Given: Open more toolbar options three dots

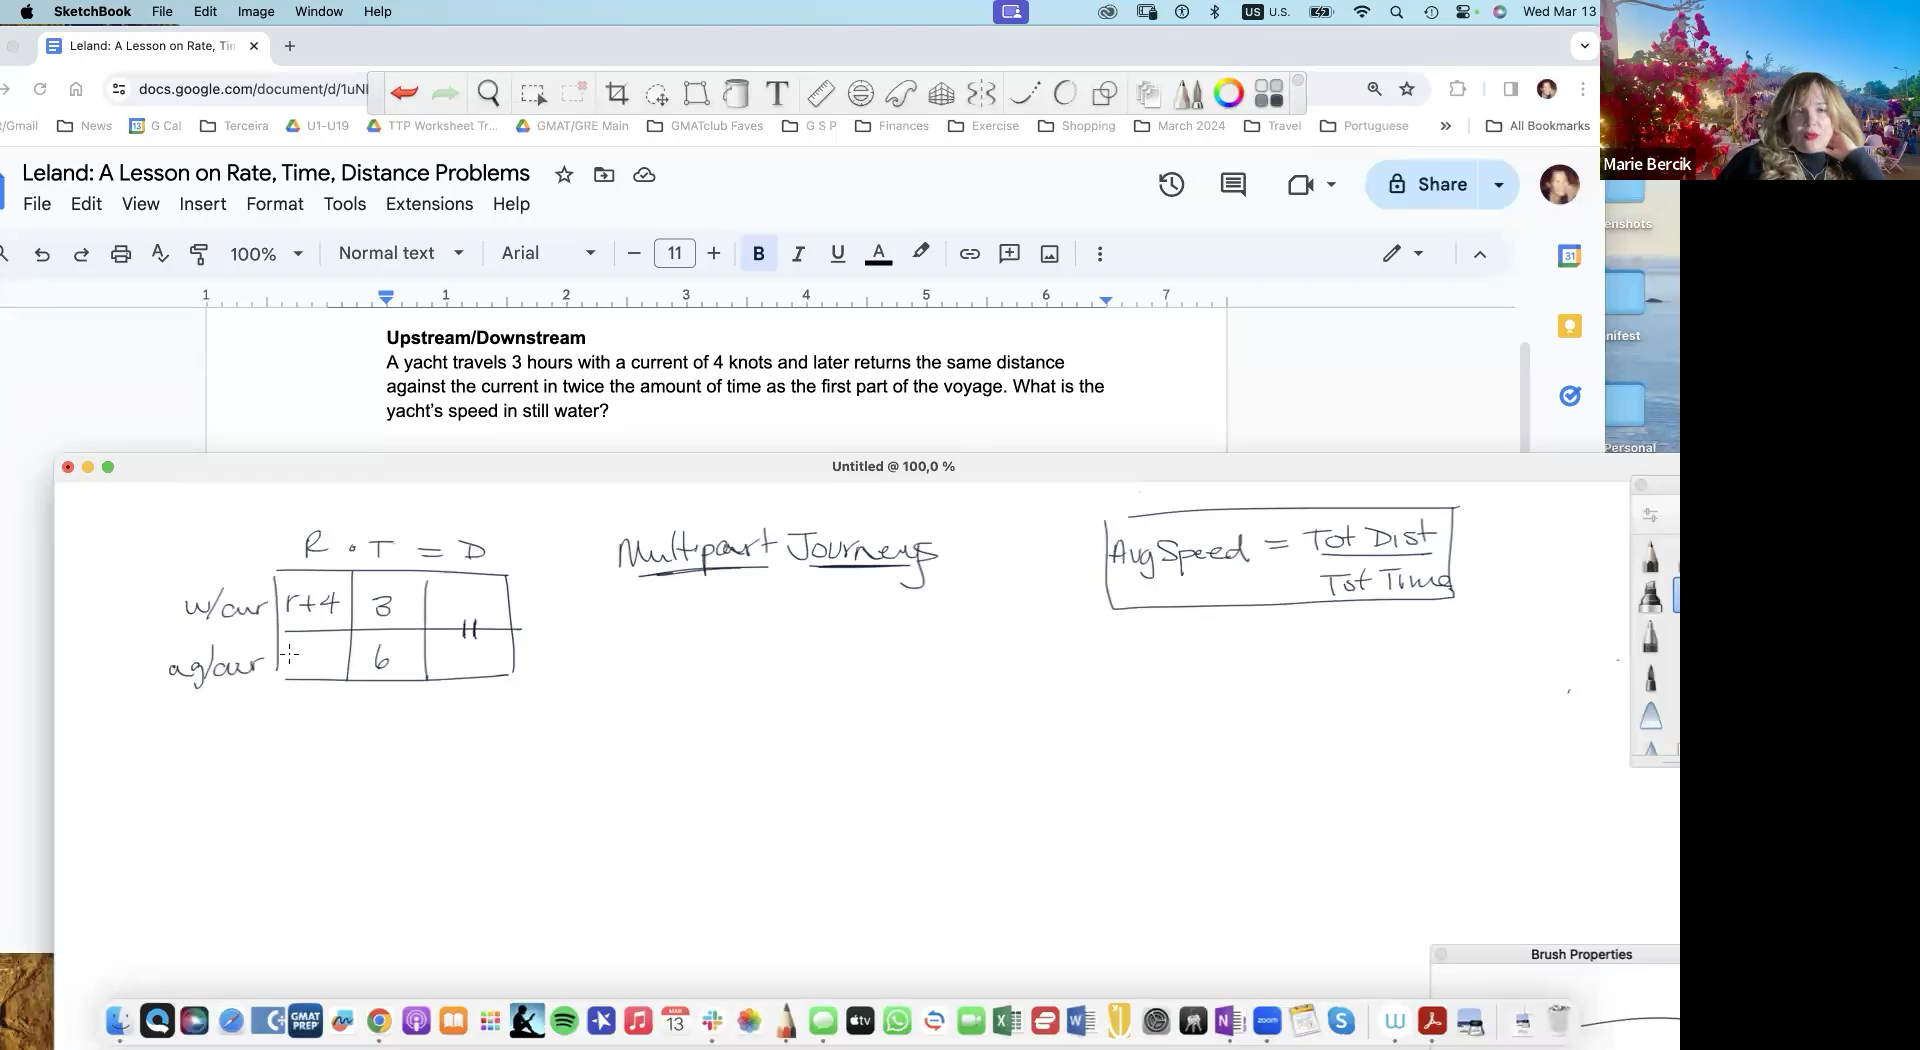Looking at the screenshot, I should (1100, 254).
